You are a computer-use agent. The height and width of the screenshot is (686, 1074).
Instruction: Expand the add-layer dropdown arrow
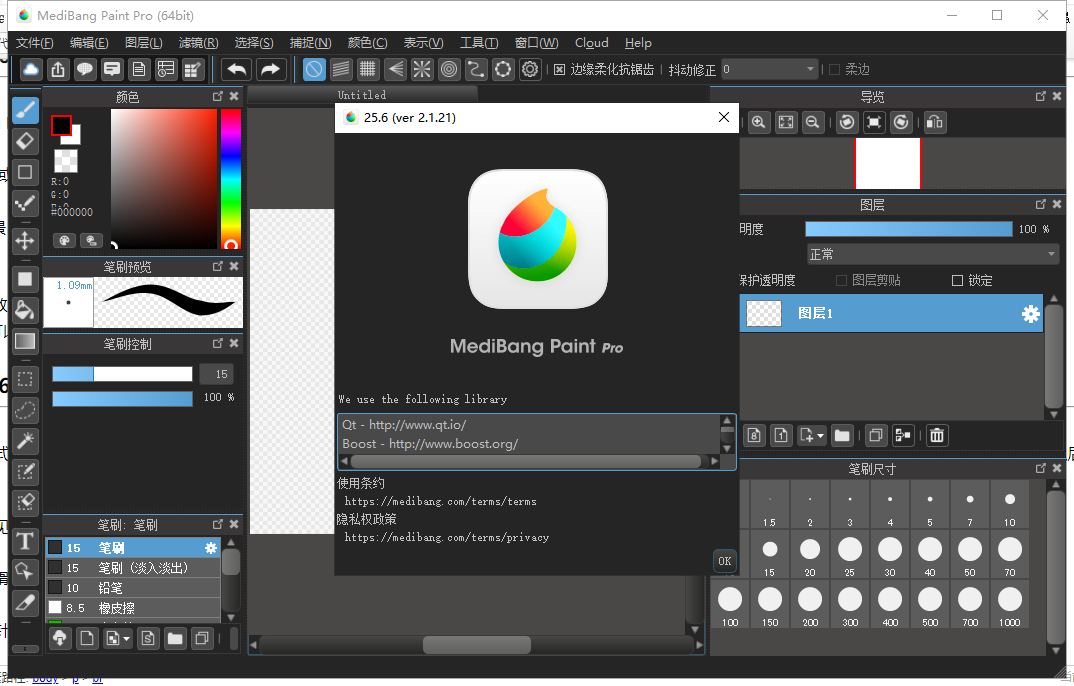(820, 435)
